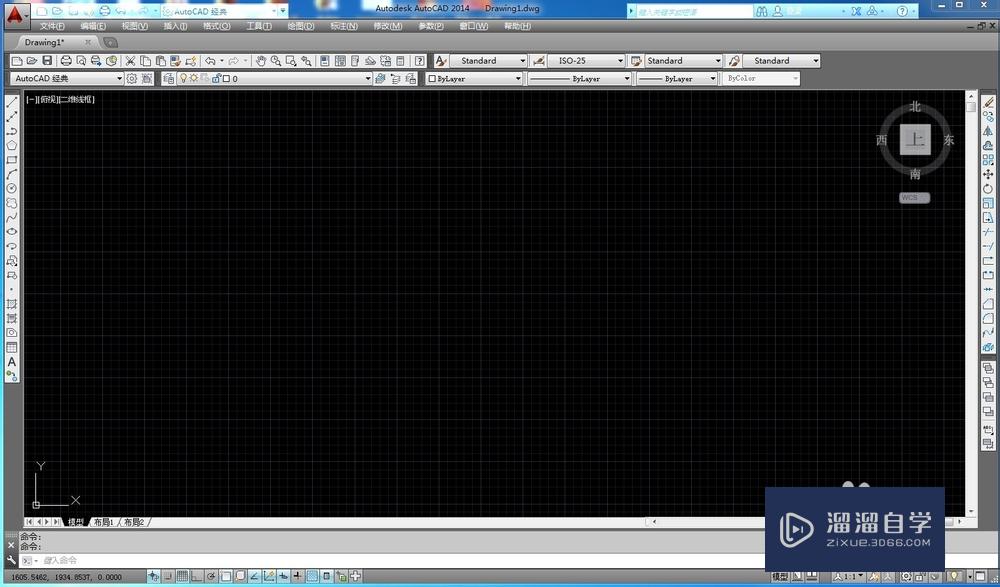Switch to the 布局2 layout tab

(x=134, y=522)
